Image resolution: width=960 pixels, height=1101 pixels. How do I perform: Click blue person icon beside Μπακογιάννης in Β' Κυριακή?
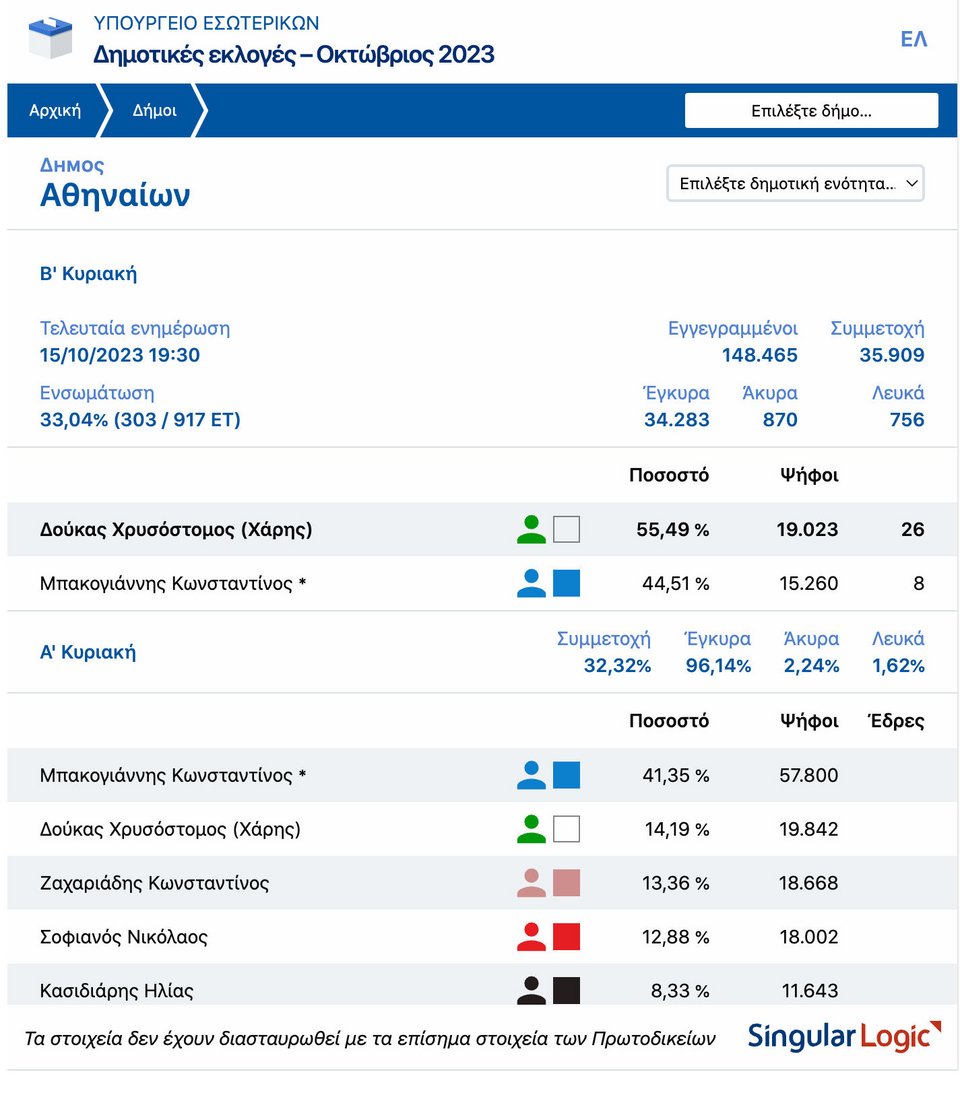click(531, 584)
